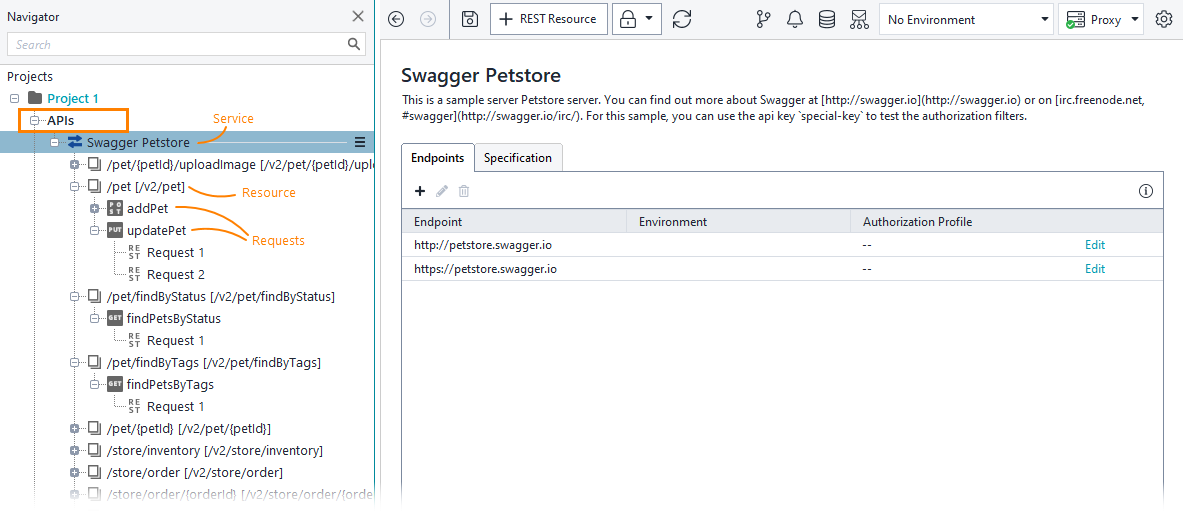Go back with the left arrow button
1183x512 pixels.
coord(396,20)
